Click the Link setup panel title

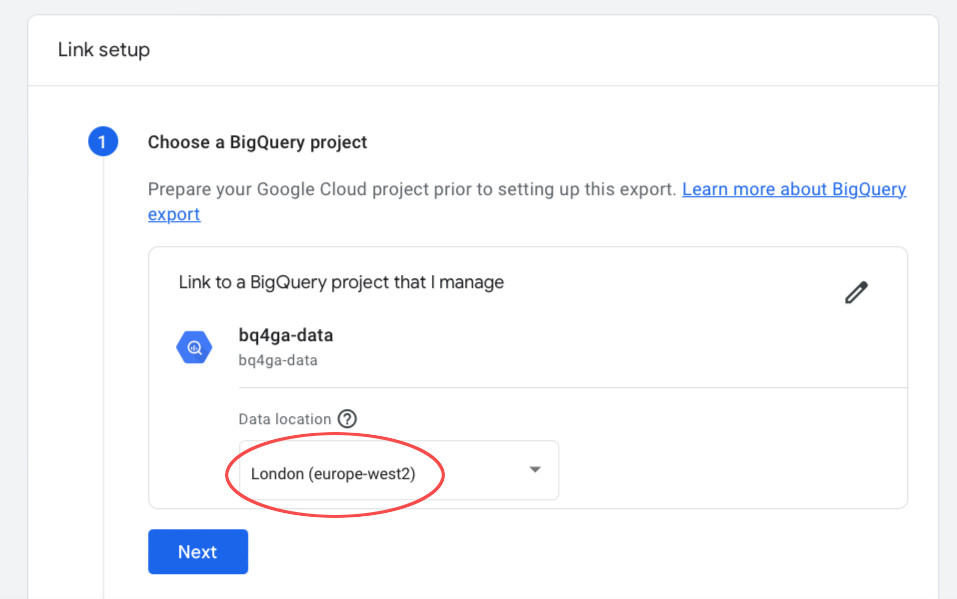tap(104, 49)
